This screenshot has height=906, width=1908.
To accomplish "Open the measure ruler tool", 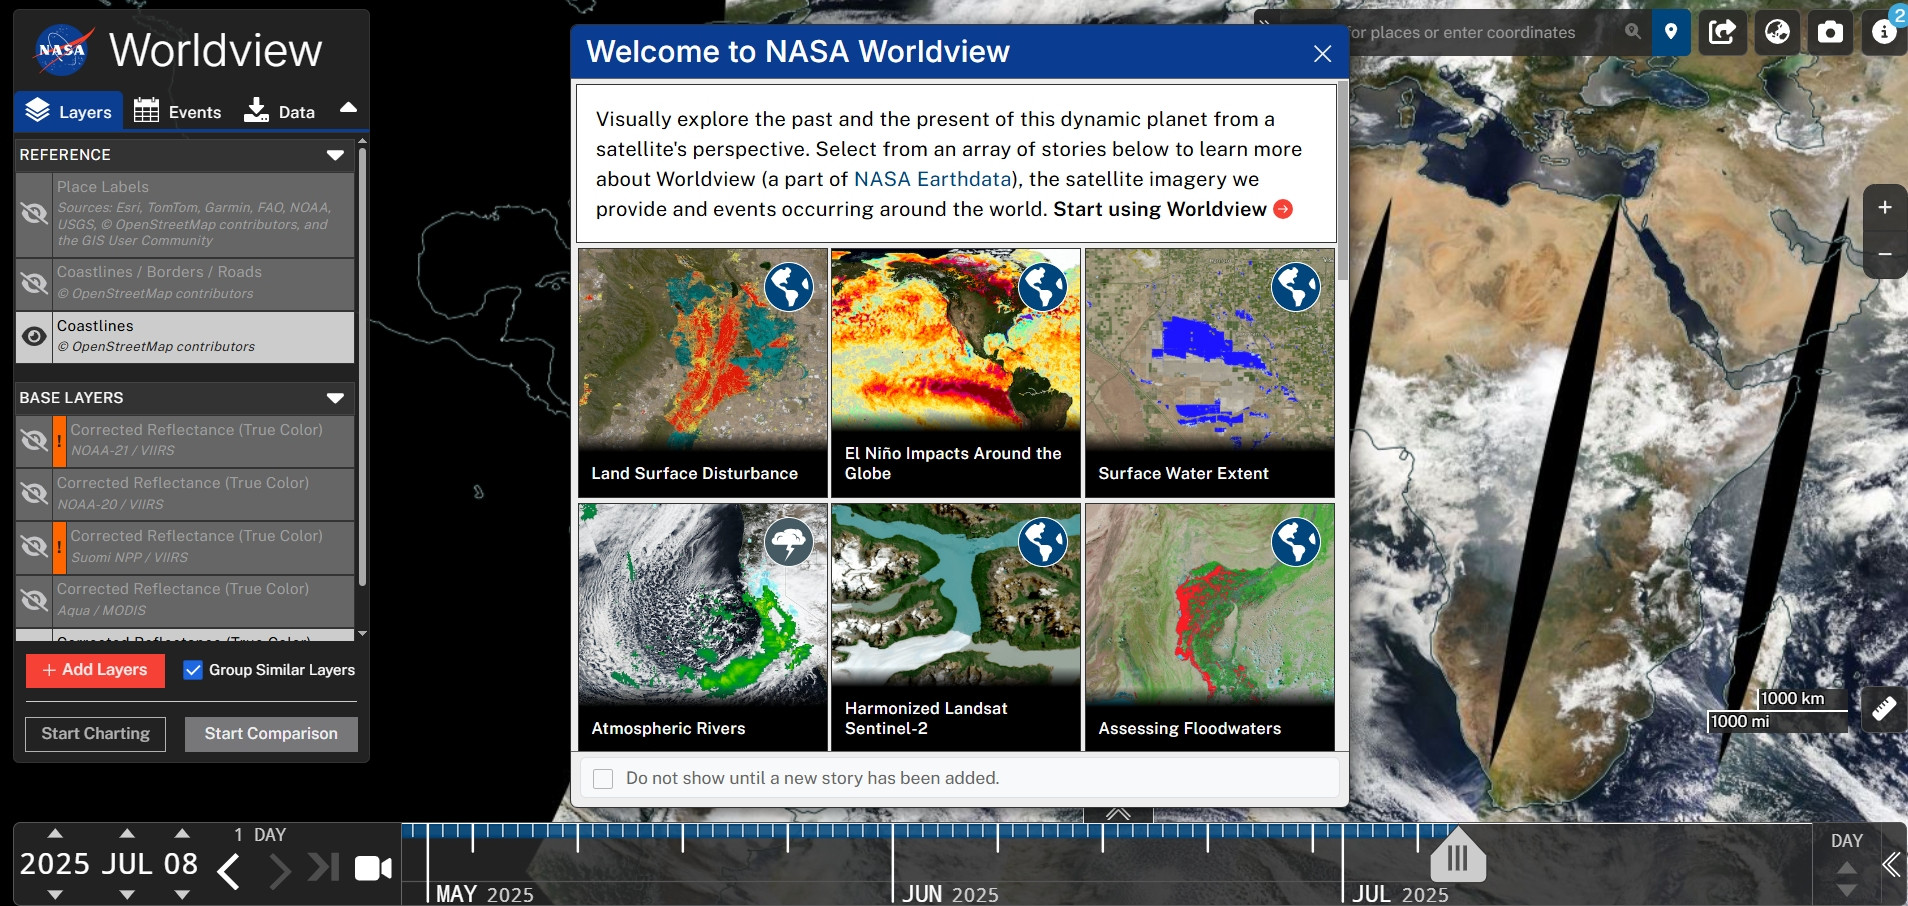I will (x=1884, y=709).
